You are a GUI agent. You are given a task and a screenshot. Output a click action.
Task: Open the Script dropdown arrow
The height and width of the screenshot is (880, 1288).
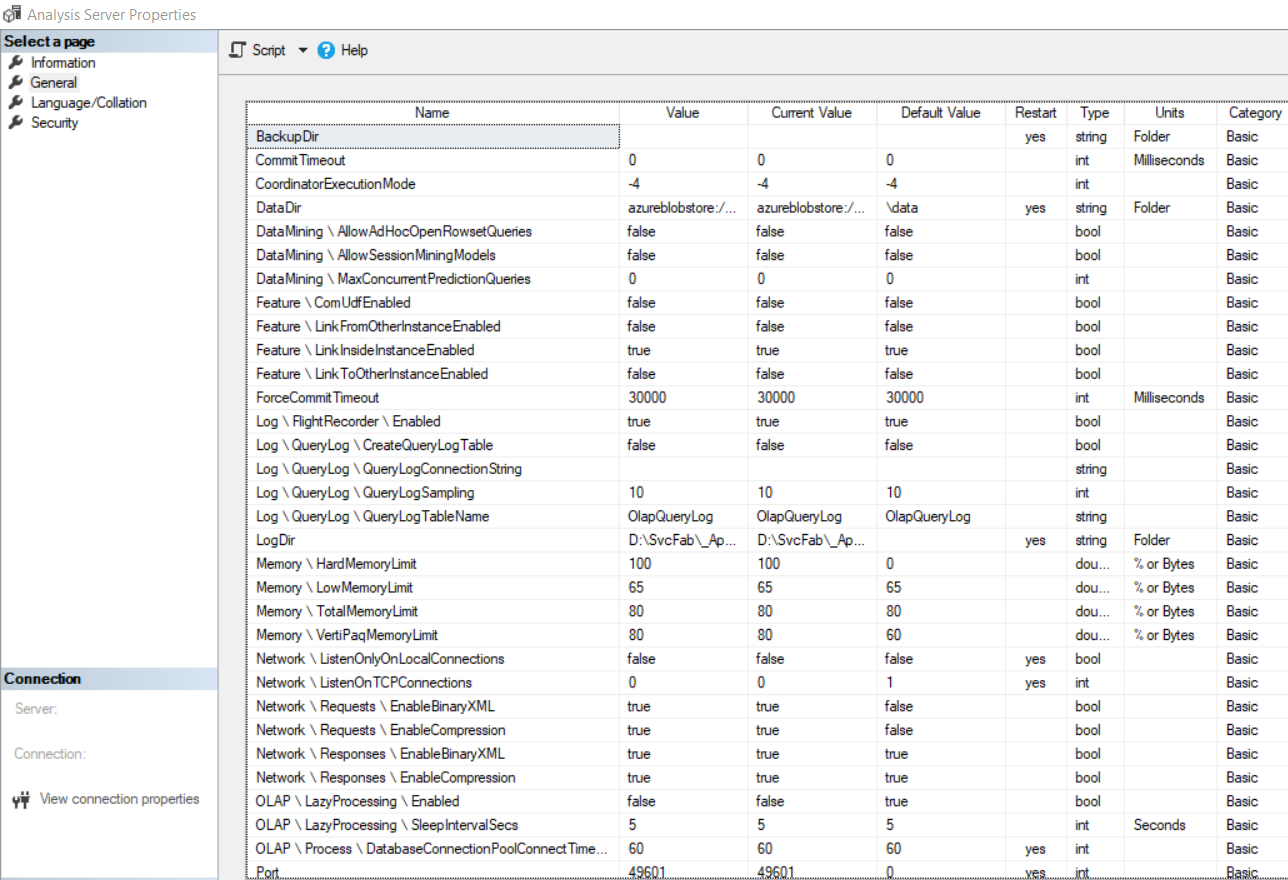click(303, 50)
